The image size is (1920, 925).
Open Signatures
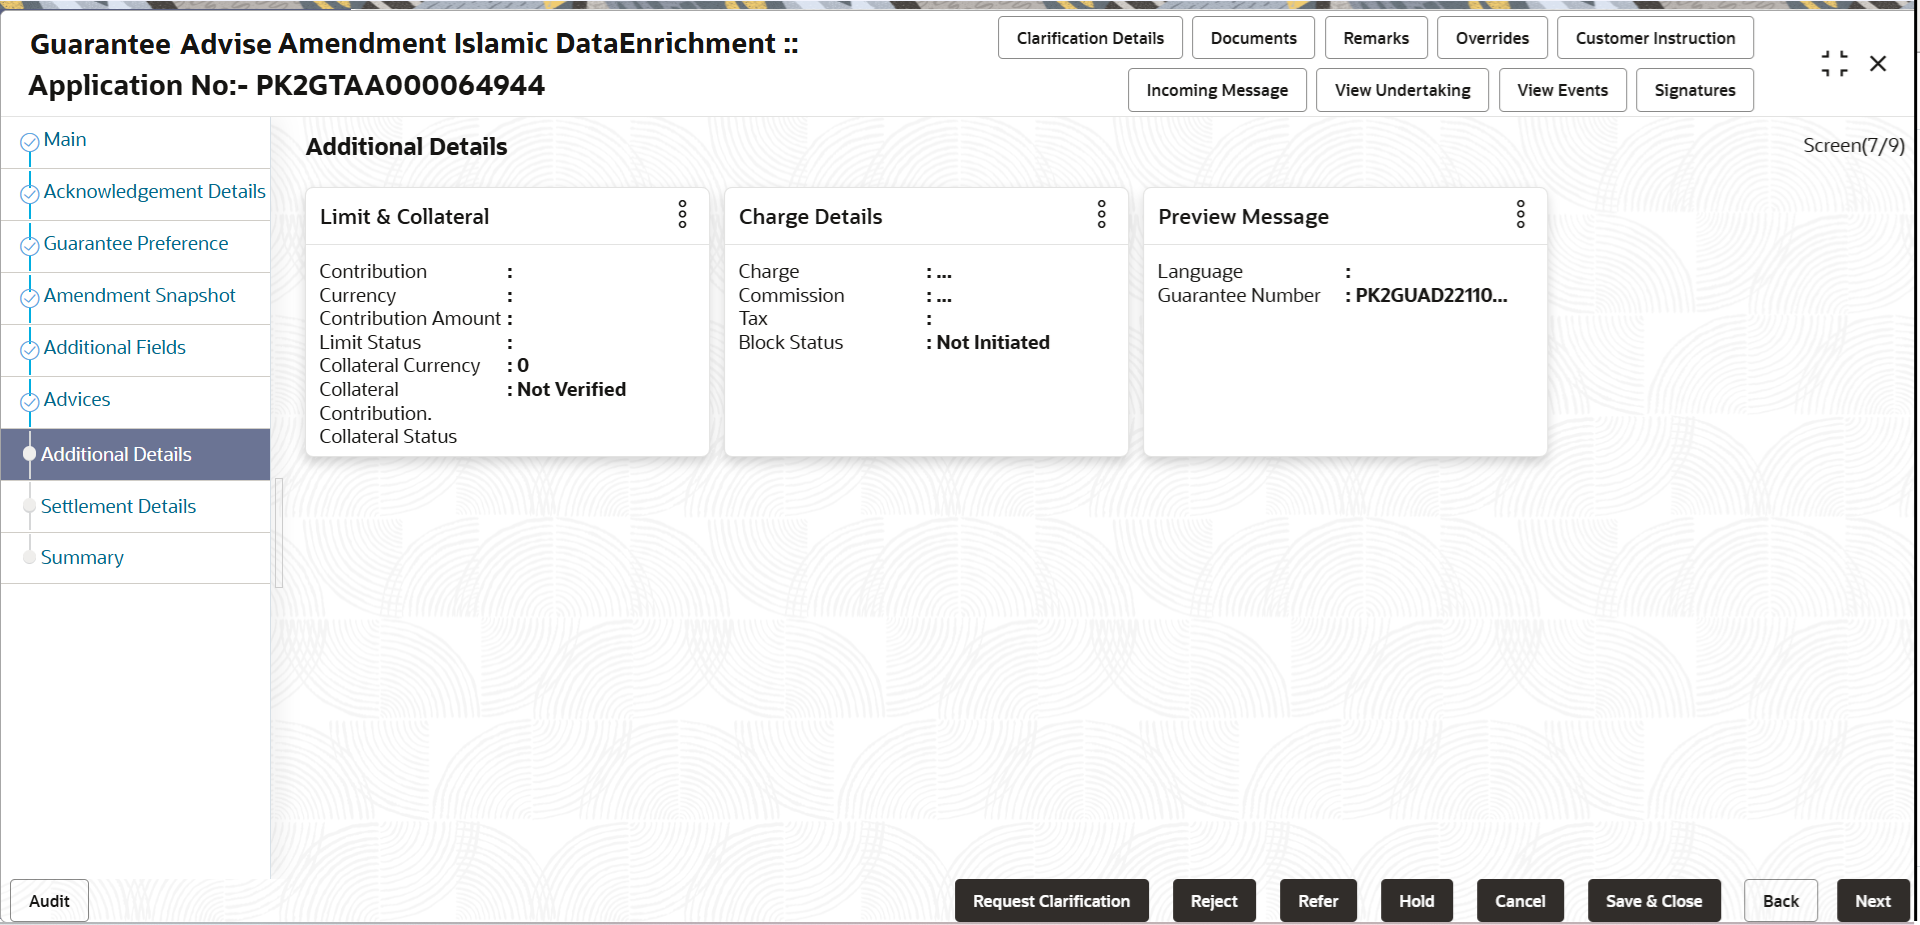click(x=1695, y=90)
